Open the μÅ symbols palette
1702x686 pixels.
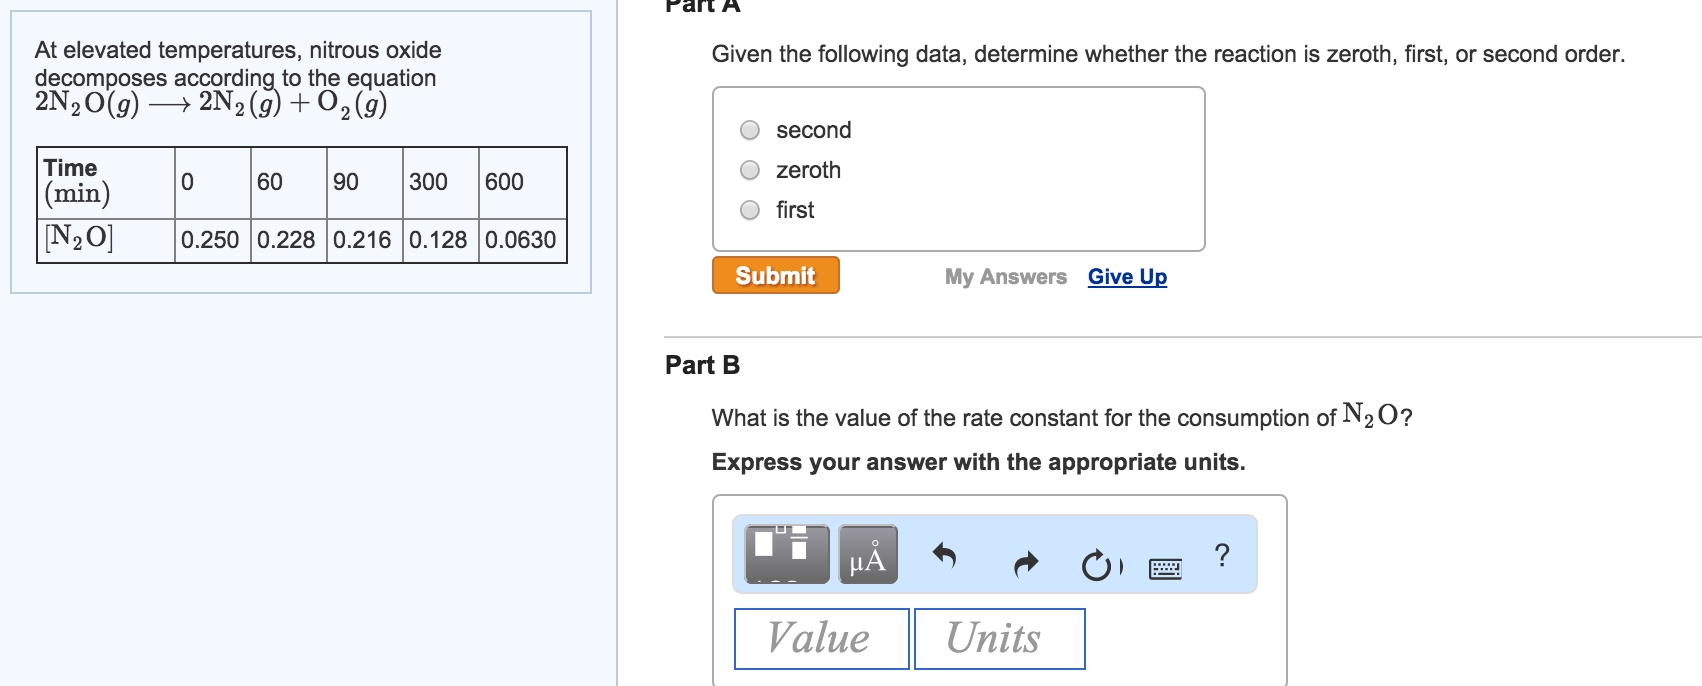pos(867,554)
